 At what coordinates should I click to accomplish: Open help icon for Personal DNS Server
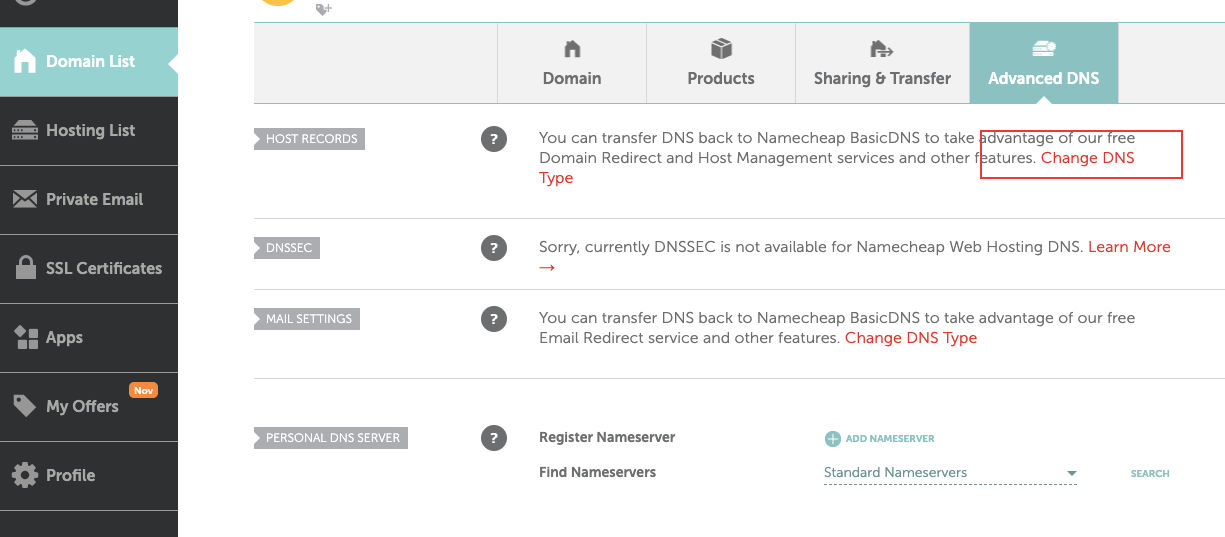pos(494,438)
